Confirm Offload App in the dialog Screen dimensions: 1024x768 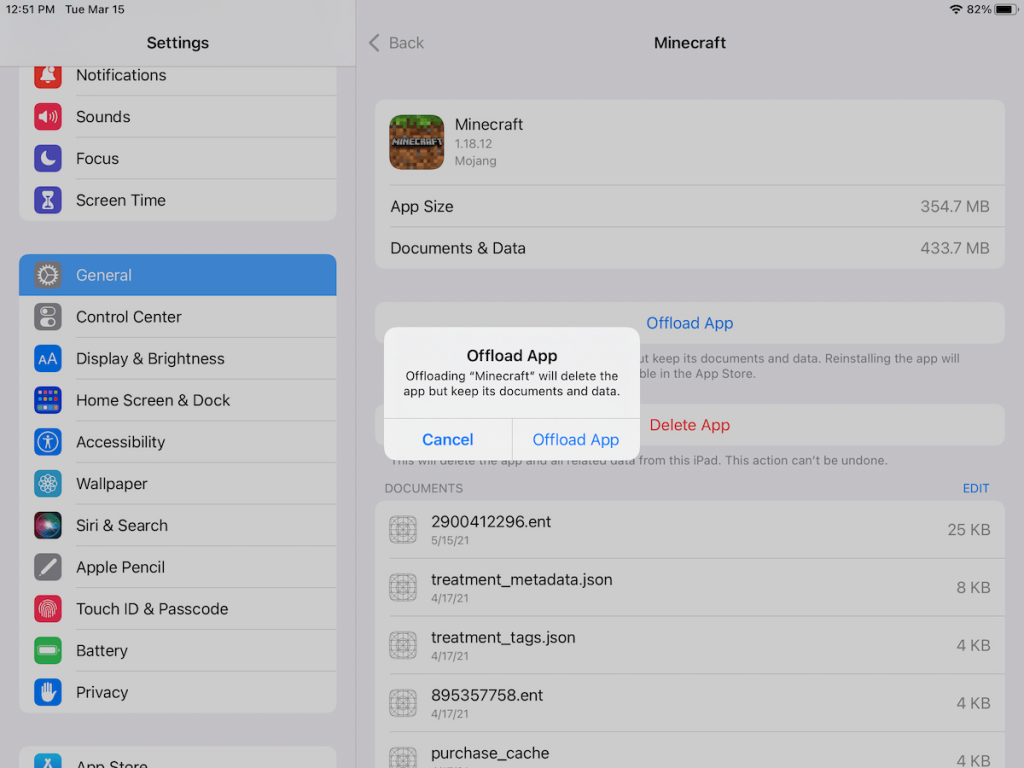coord(576,440)
